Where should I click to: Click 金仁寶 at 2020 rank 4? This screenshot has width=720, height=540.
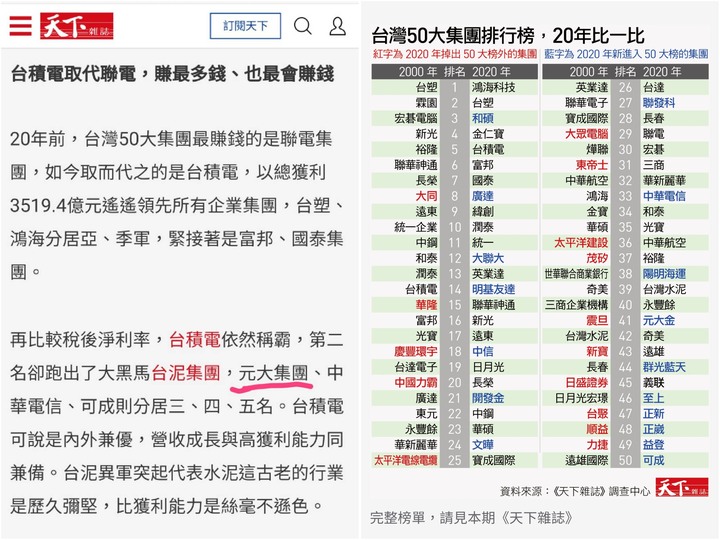[488, 134]
